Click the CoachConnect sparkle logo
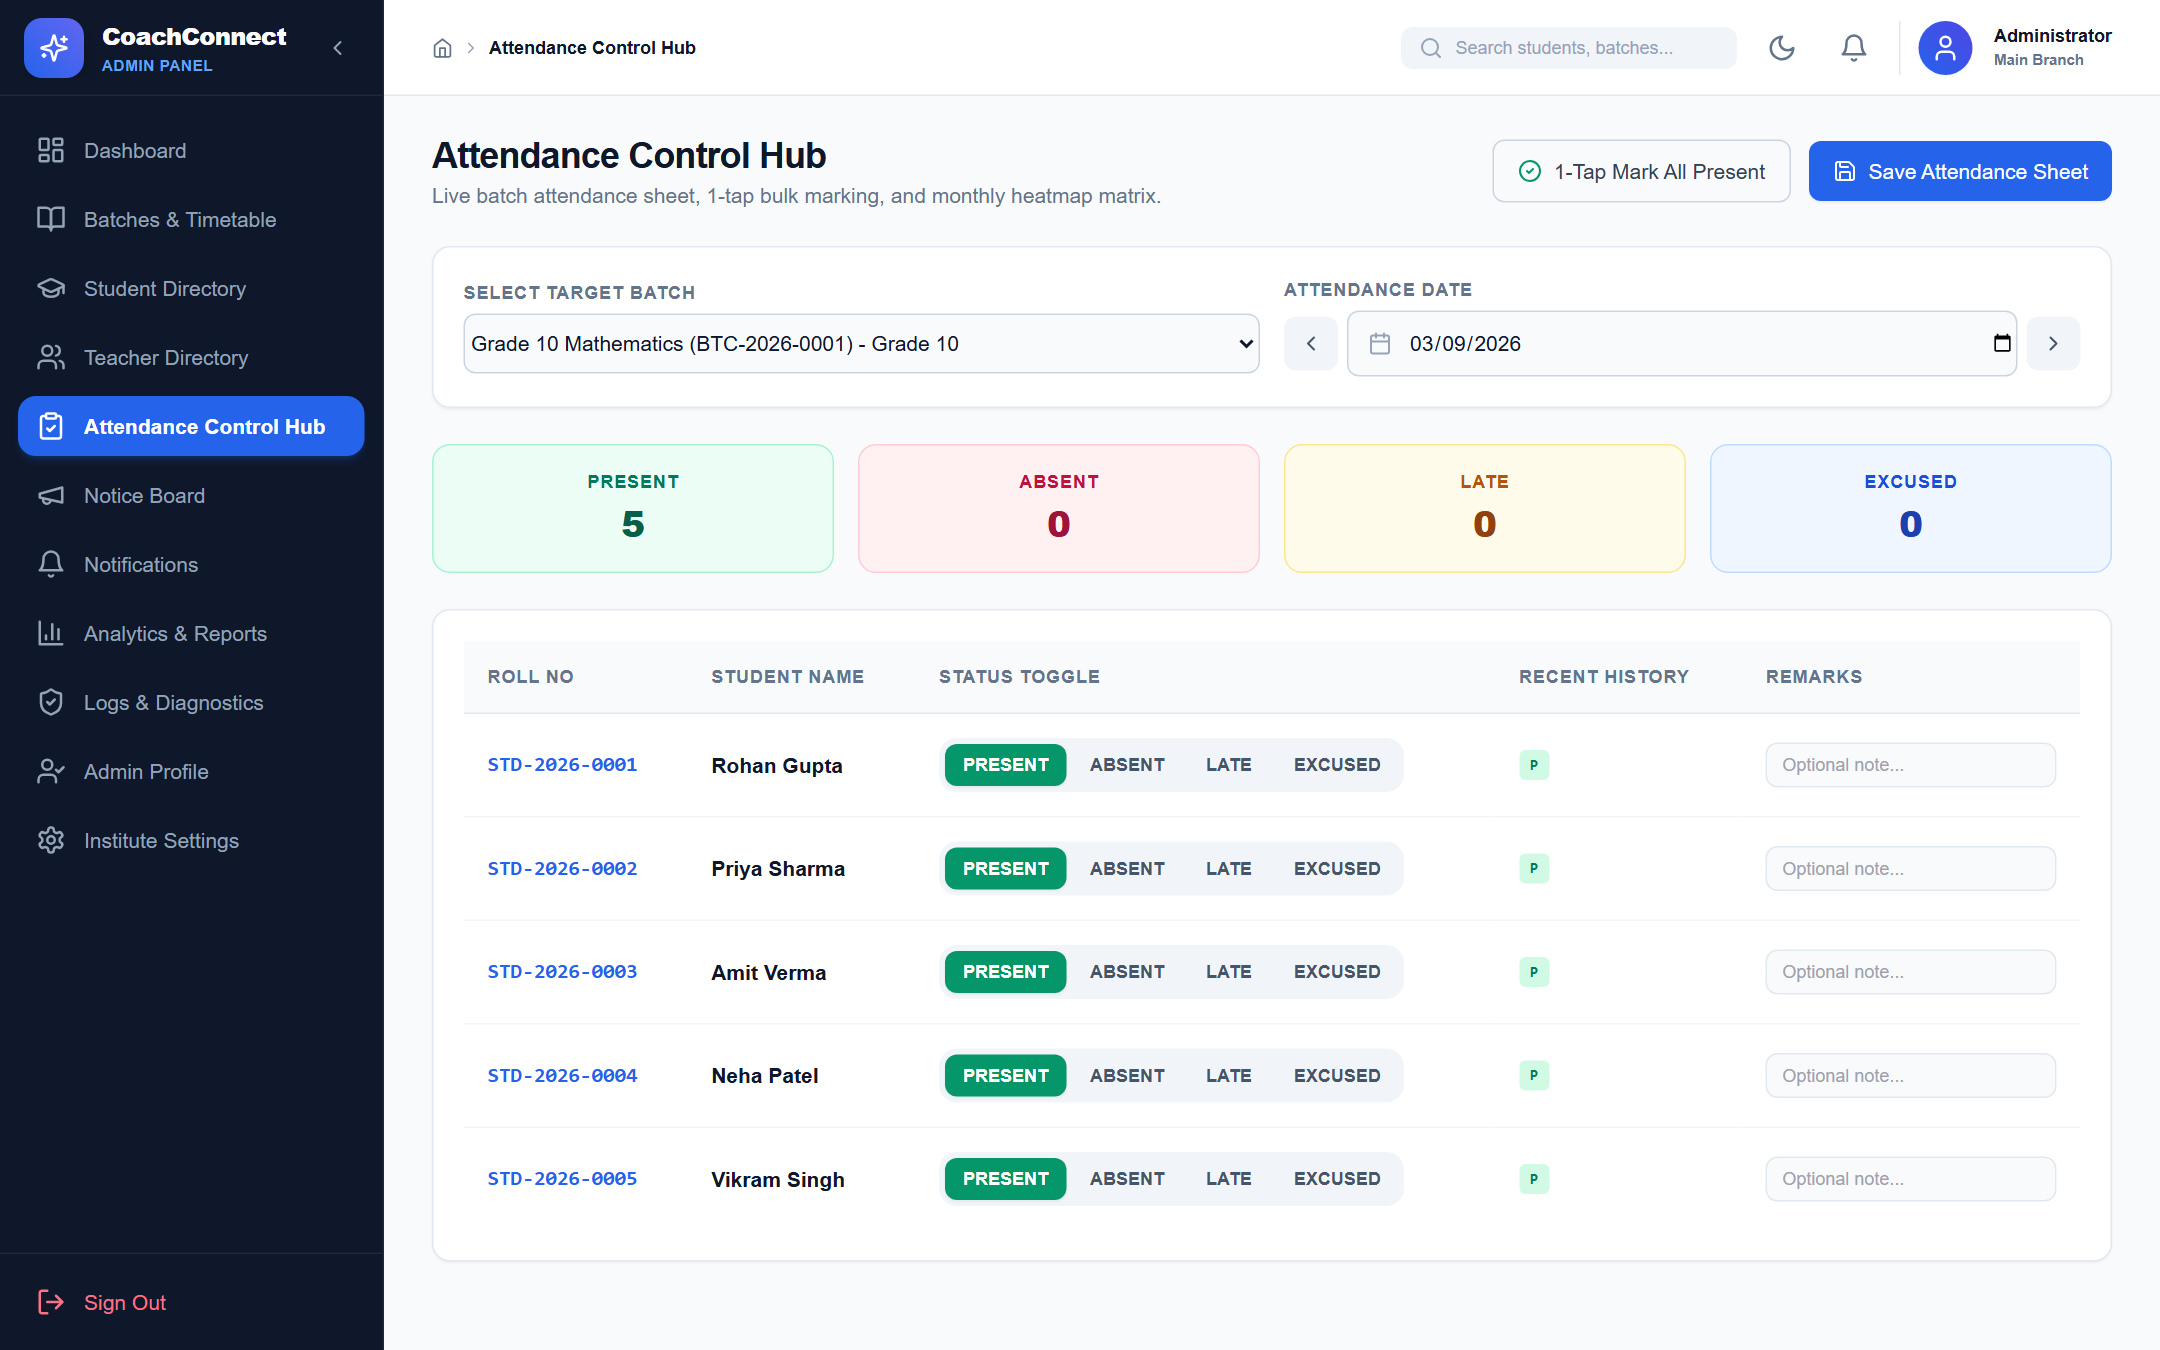This screenshot has height=1350, width=2160. coord(54,48)
